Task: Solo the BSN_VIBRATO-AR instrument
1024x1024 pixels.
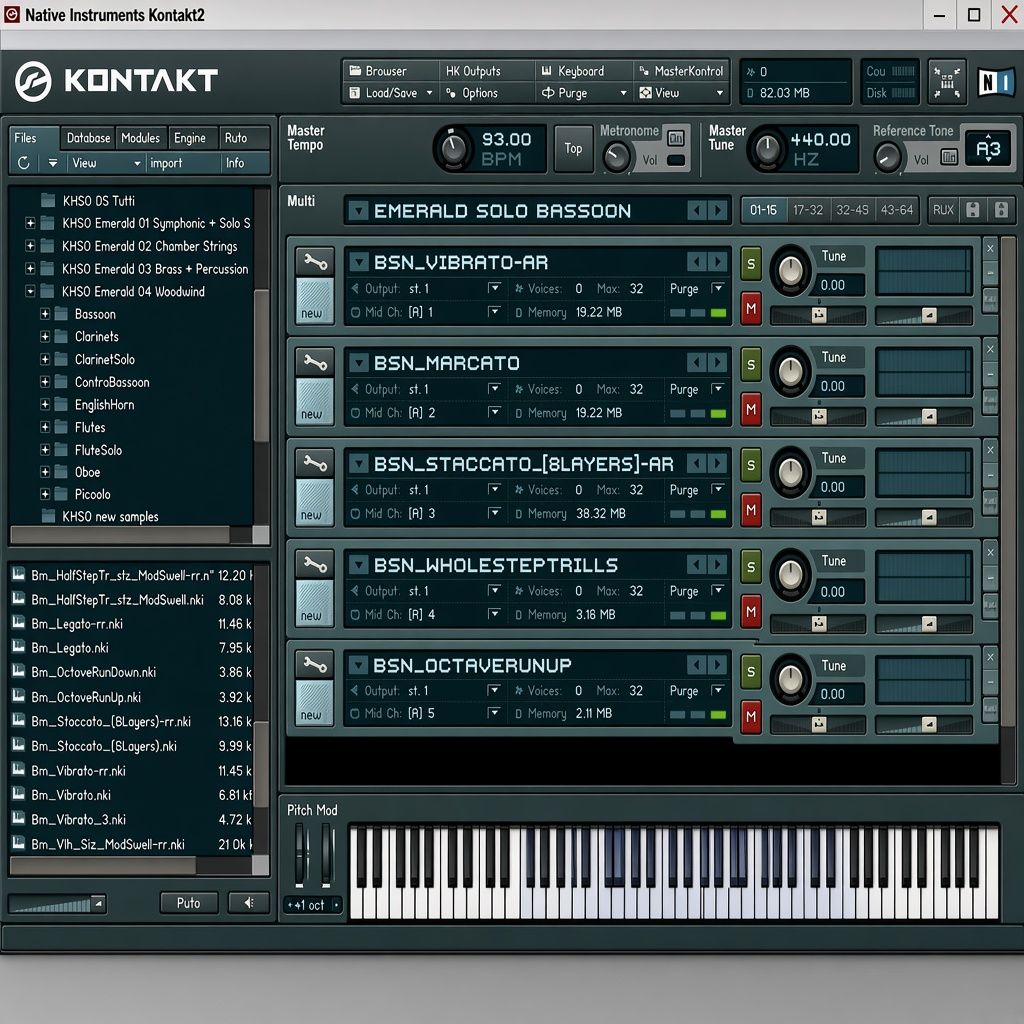Action: click(751, 264)
